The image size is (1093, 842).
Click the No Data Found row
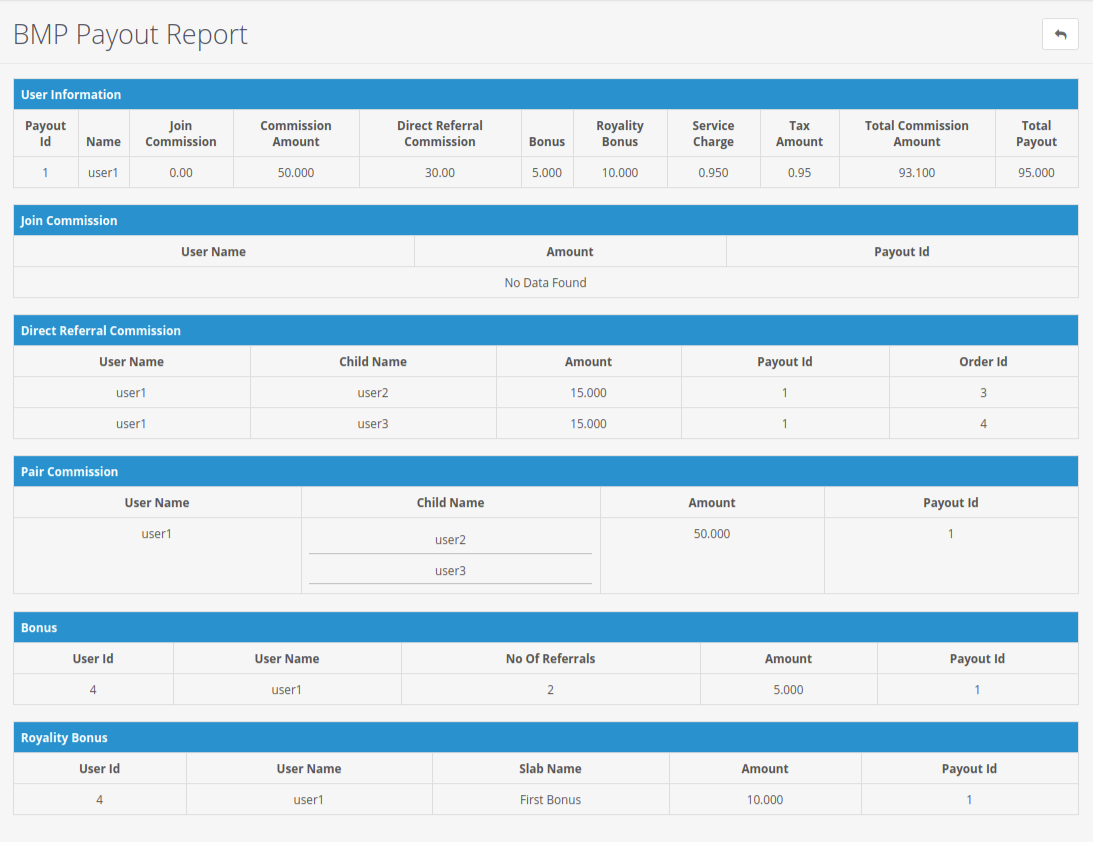pos(545,283)
